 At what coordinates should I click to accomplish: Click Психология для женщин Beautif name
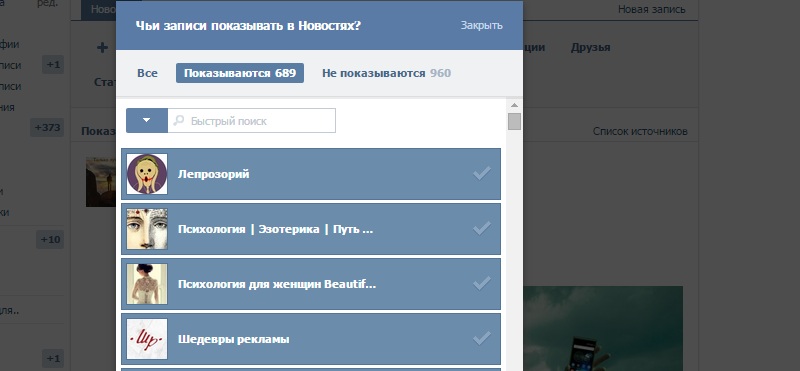[x=277, y=285]
